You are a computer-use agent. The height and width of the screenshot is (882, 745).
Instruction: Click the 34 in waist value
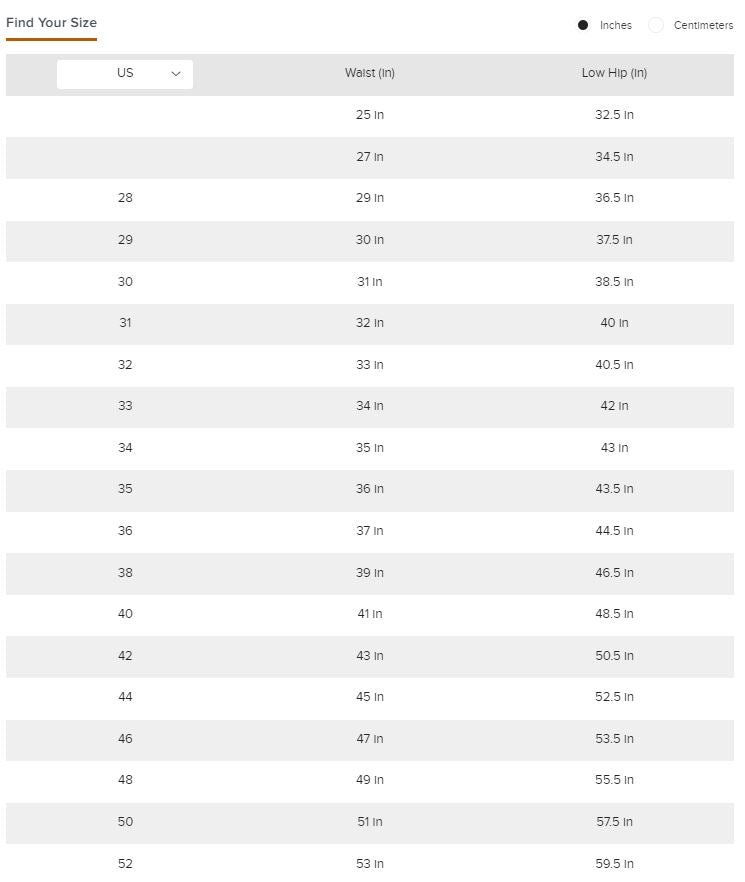[370, 406]
